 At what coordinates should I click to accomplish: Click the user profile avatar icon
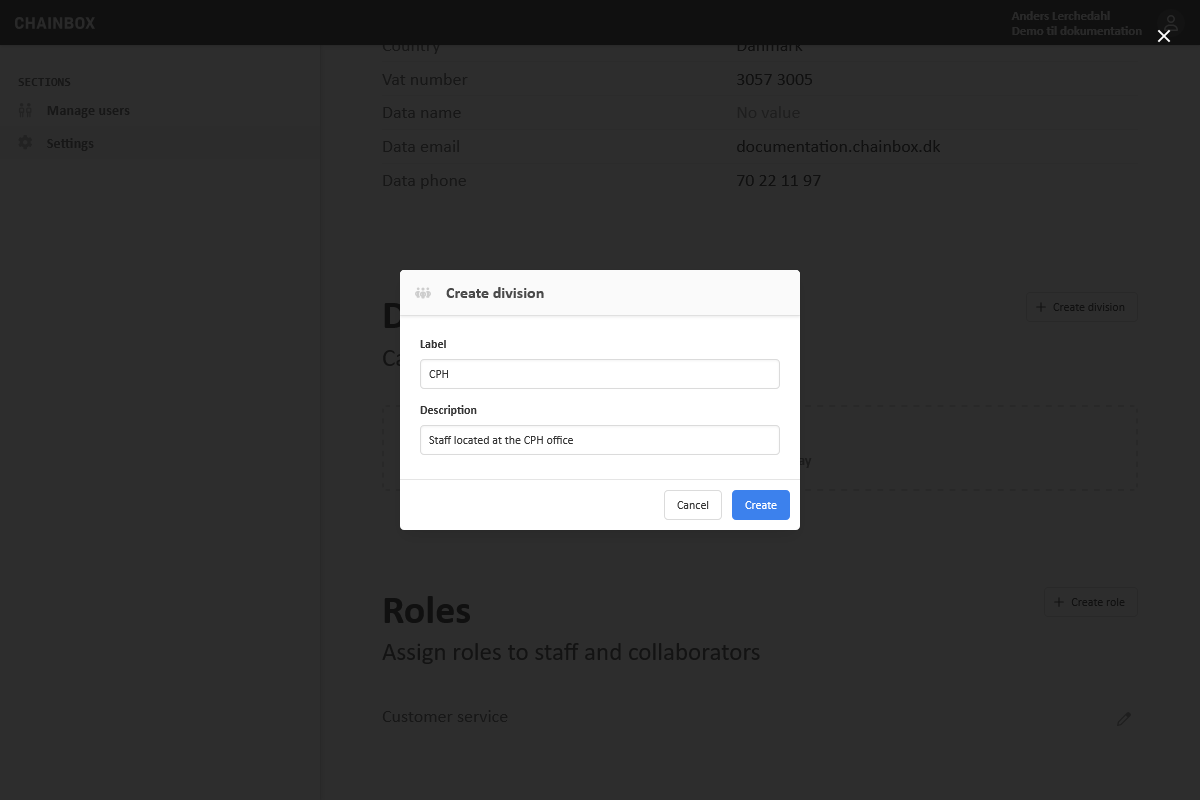[x=1169, y=22]
